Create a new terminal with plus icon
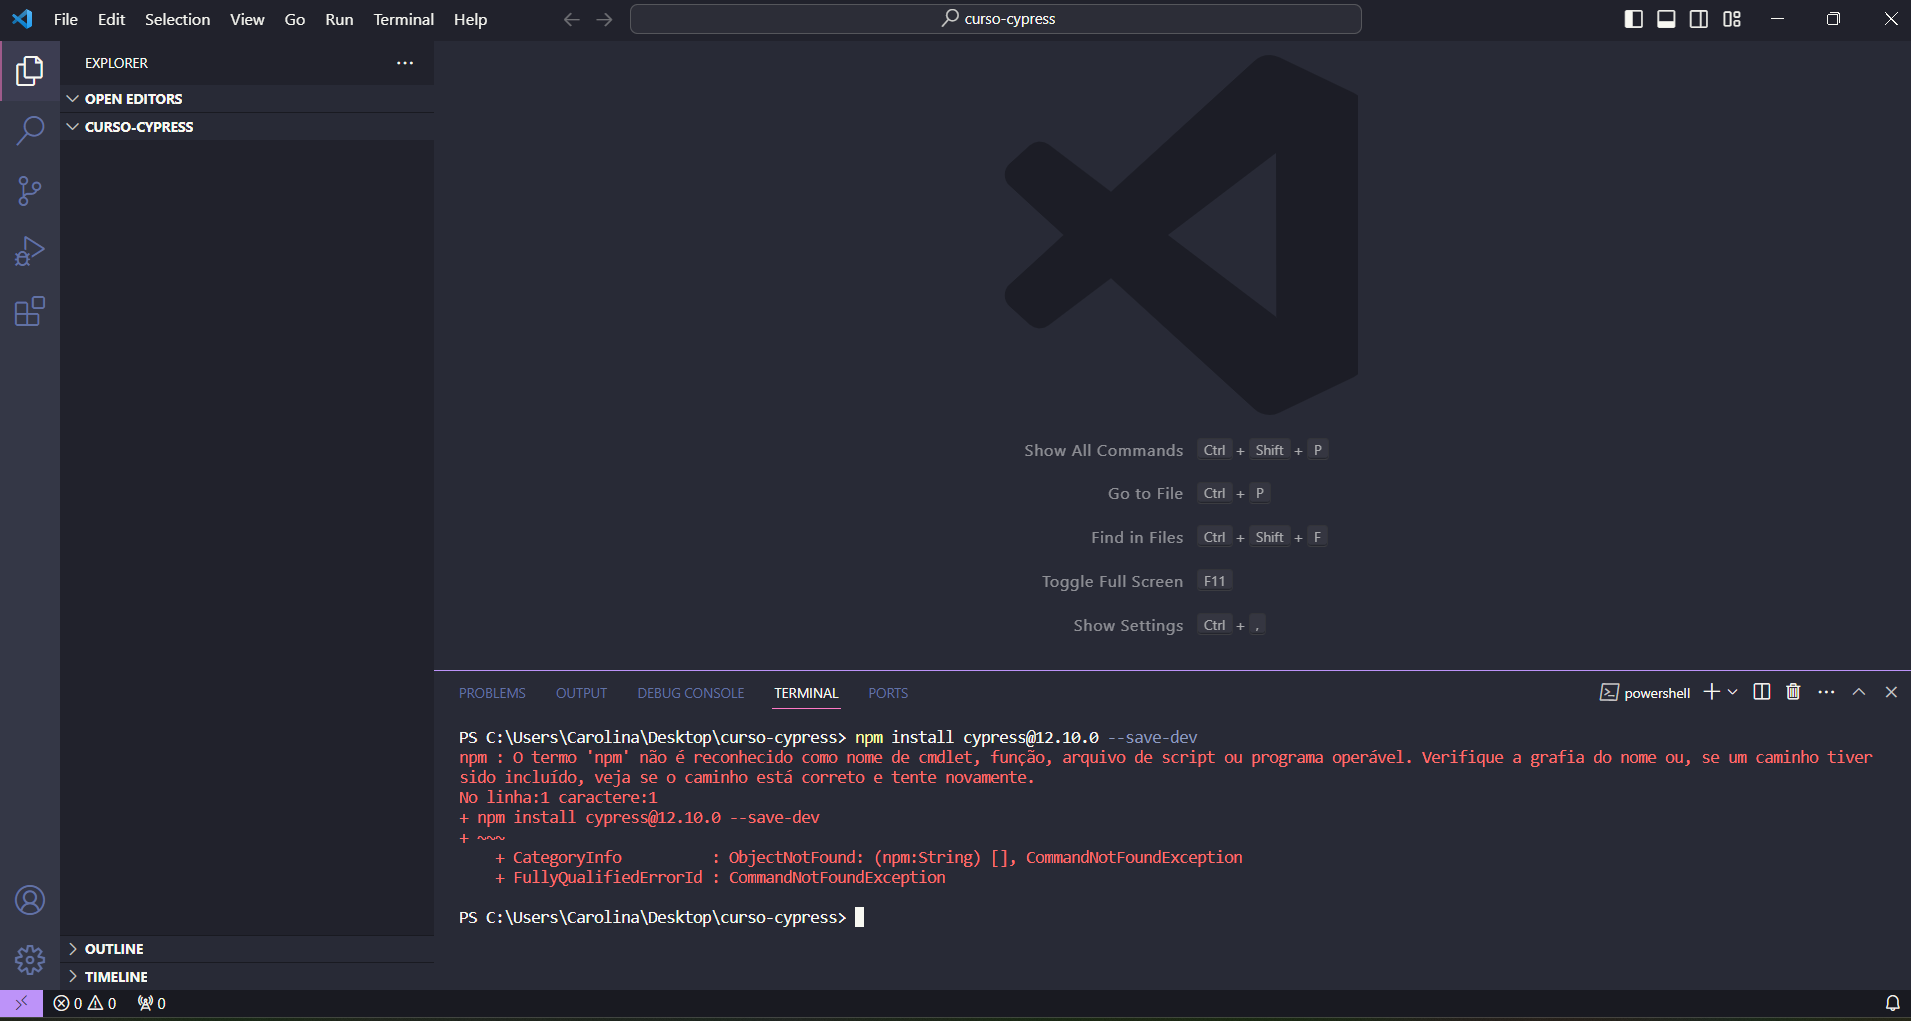The image size is (1911, 1021). (1712, 692)
